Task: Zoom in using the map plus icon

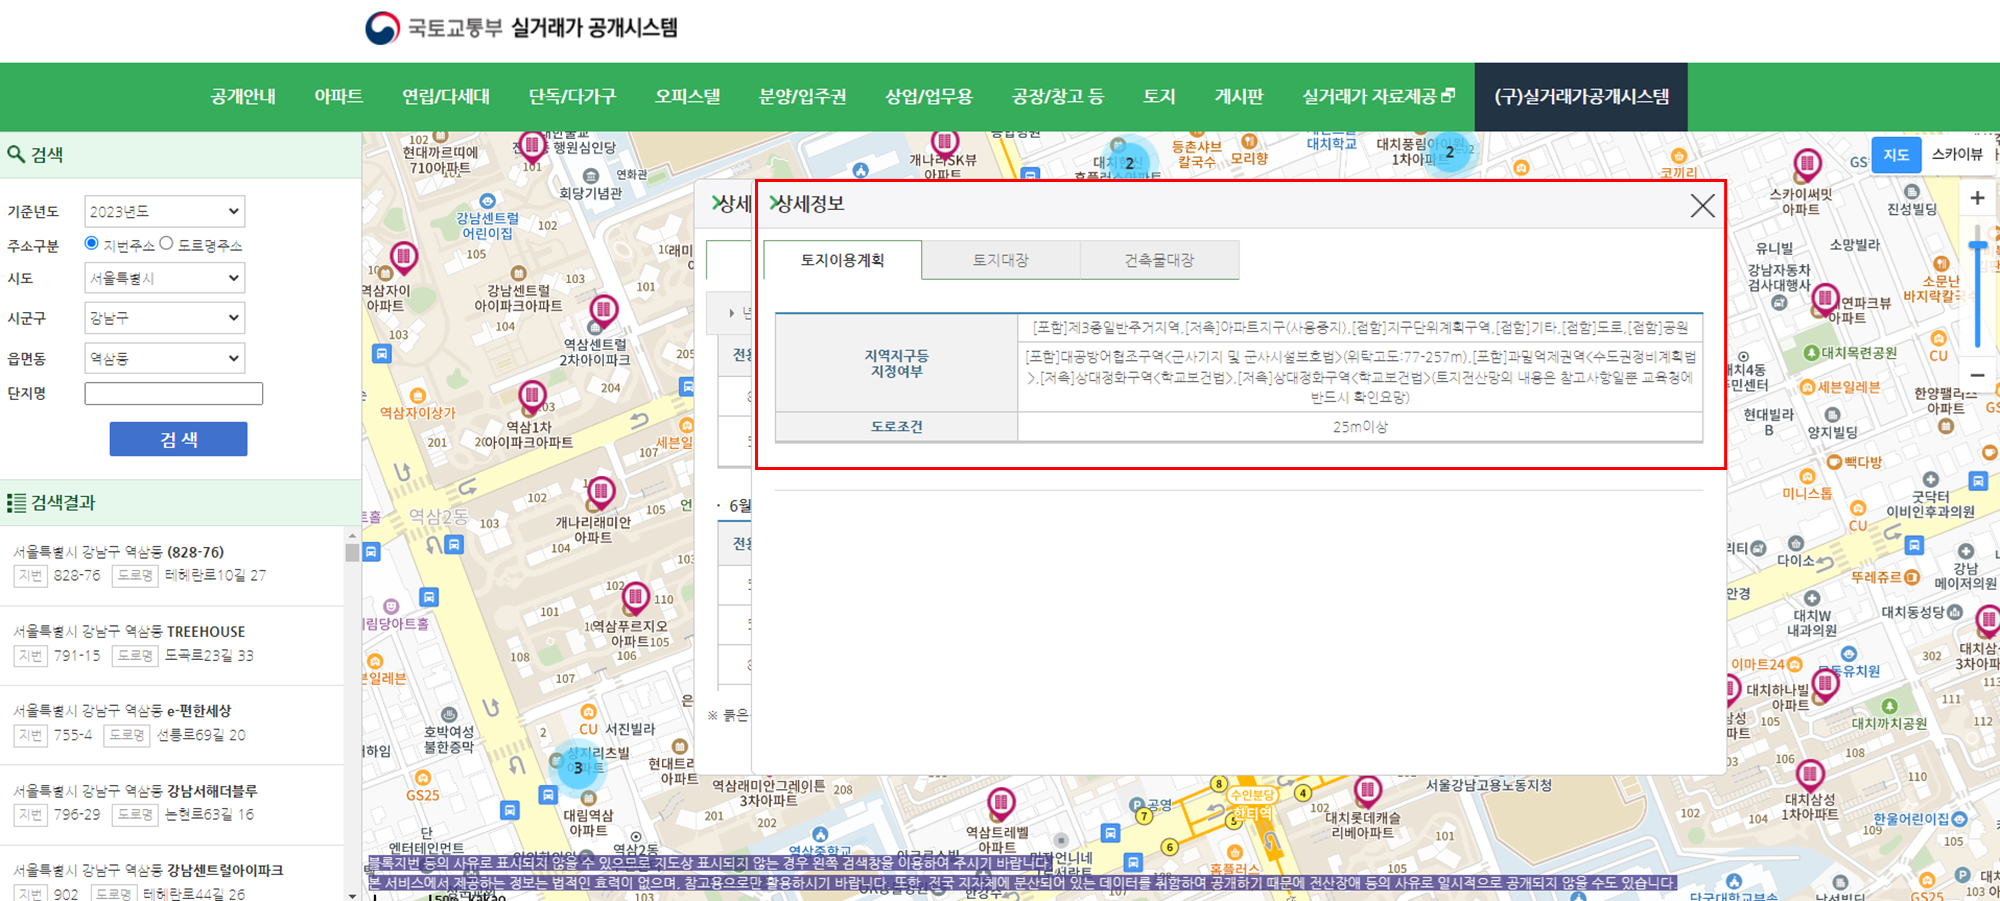Action: 1977,196
